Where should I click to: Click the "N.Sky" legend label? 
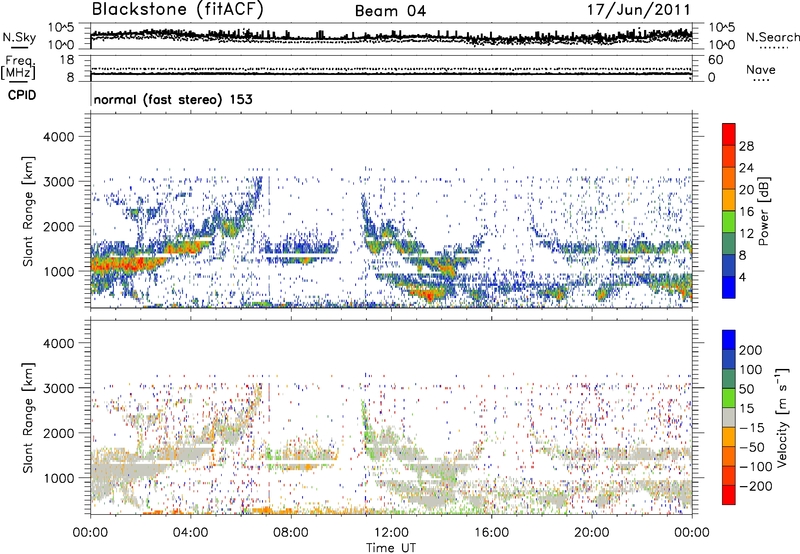click(x=19, y=37)
